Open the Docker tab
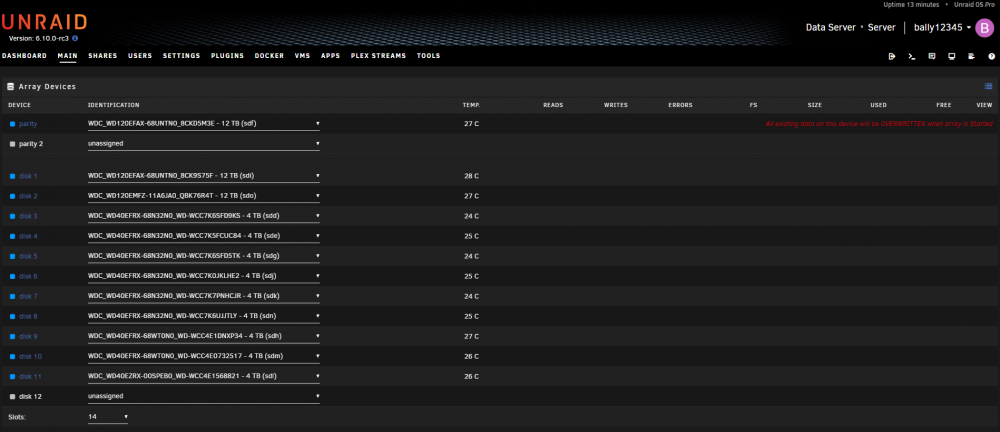 (x=269, y=56)
